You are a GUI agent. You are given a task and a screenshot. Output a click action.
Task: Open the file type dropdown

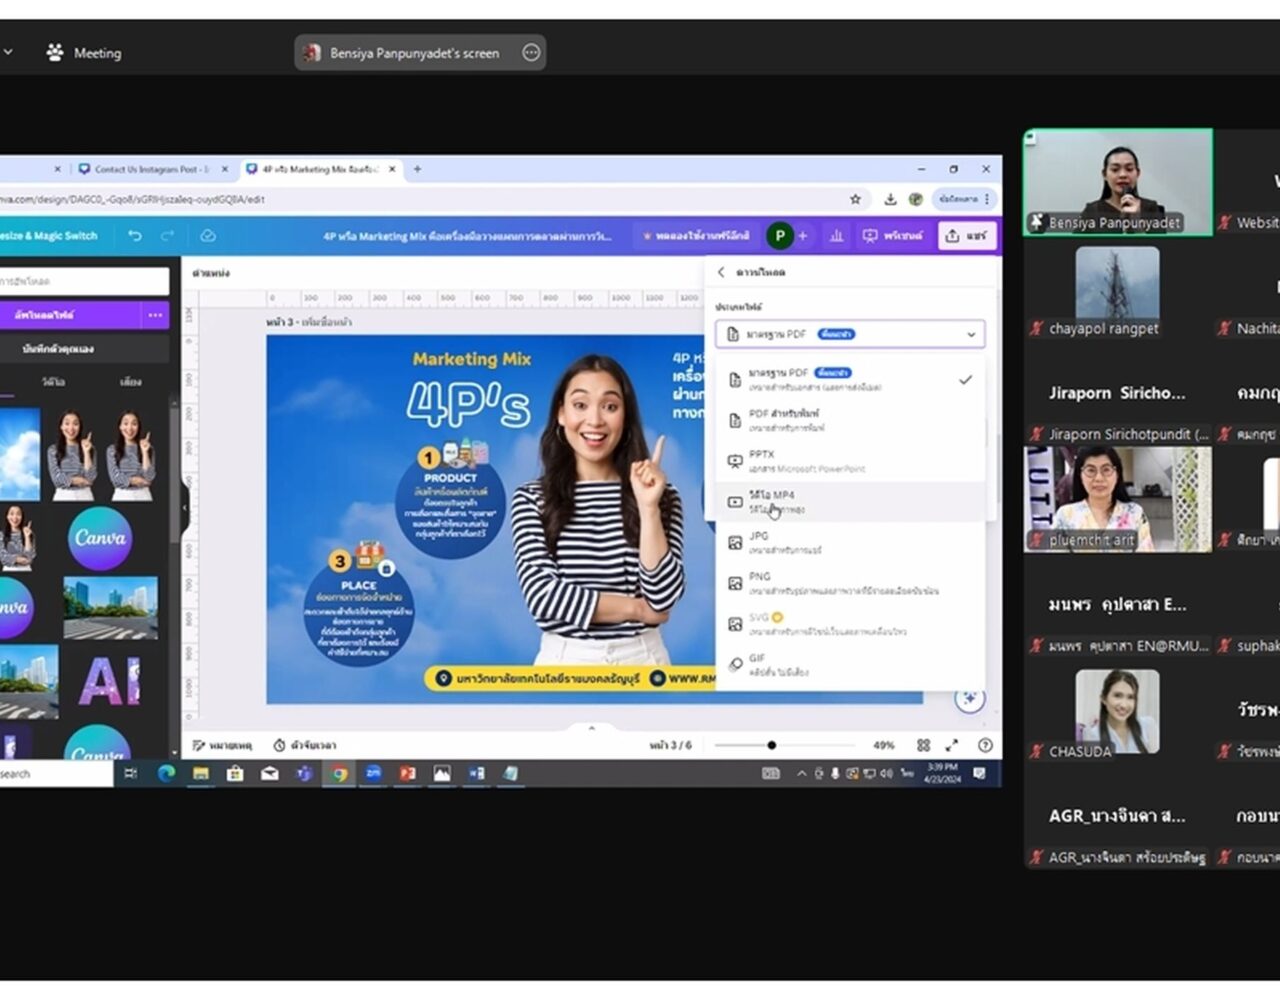(x=850, y=334)
